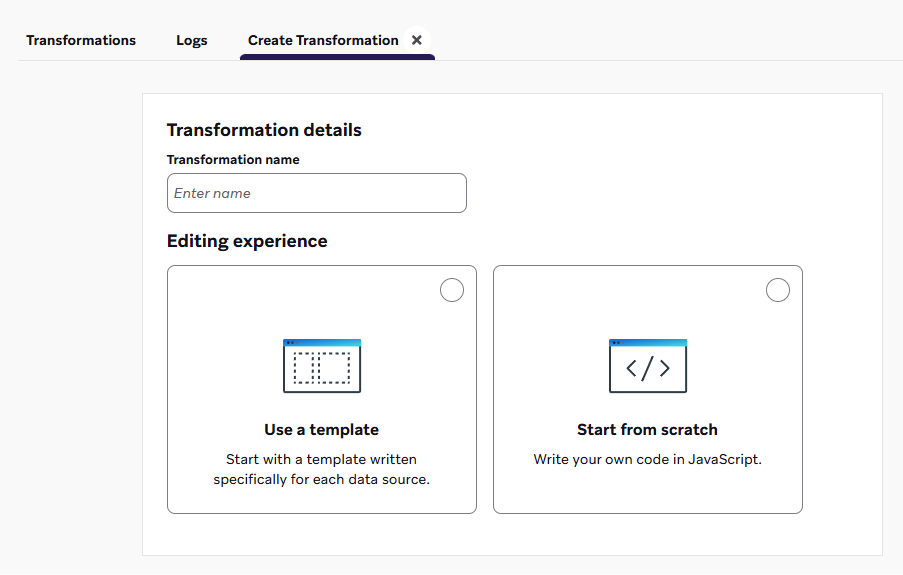Select the Start from scratch radio button
903x575 pixels.
[x=778, y=290]
